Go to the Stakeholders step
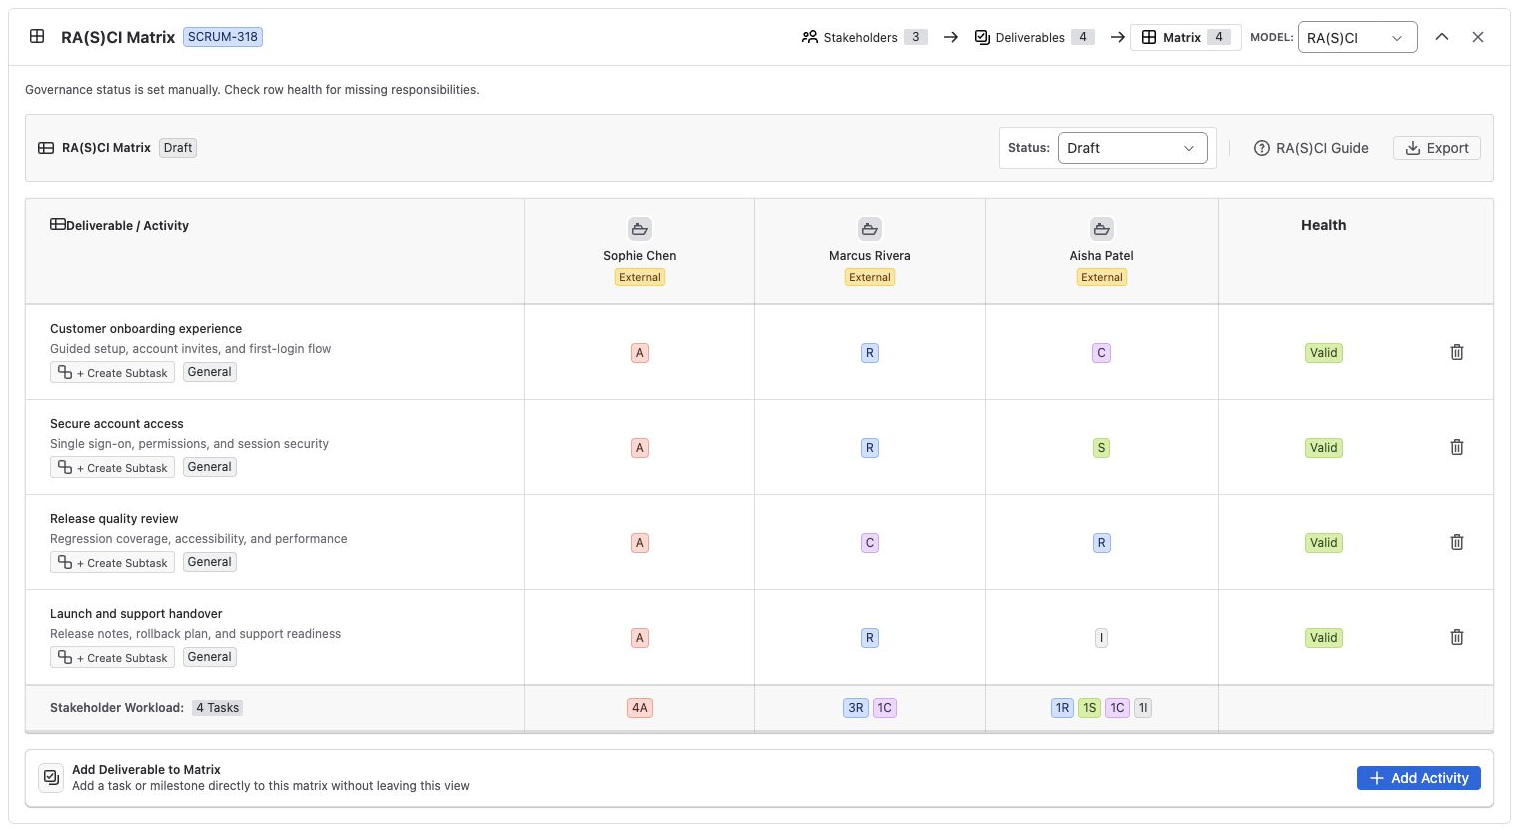Viewport: 1518px width, 832px height. coord(865,37)
